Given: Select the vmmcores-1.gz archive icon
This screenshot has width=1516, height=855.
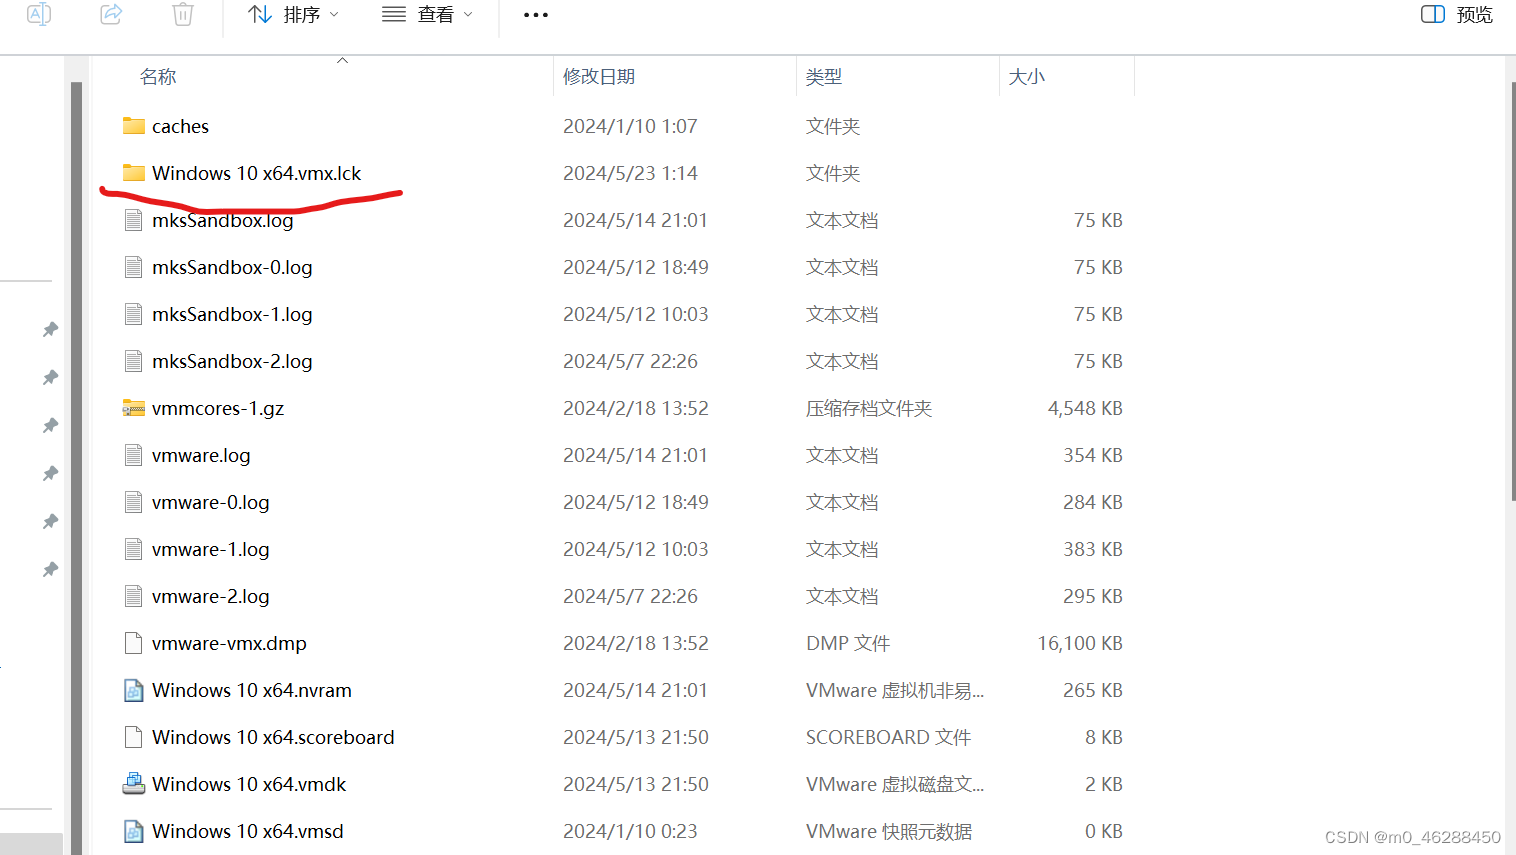Looking at the screenshot, I should pyautogui.click(x=134, y=408).
